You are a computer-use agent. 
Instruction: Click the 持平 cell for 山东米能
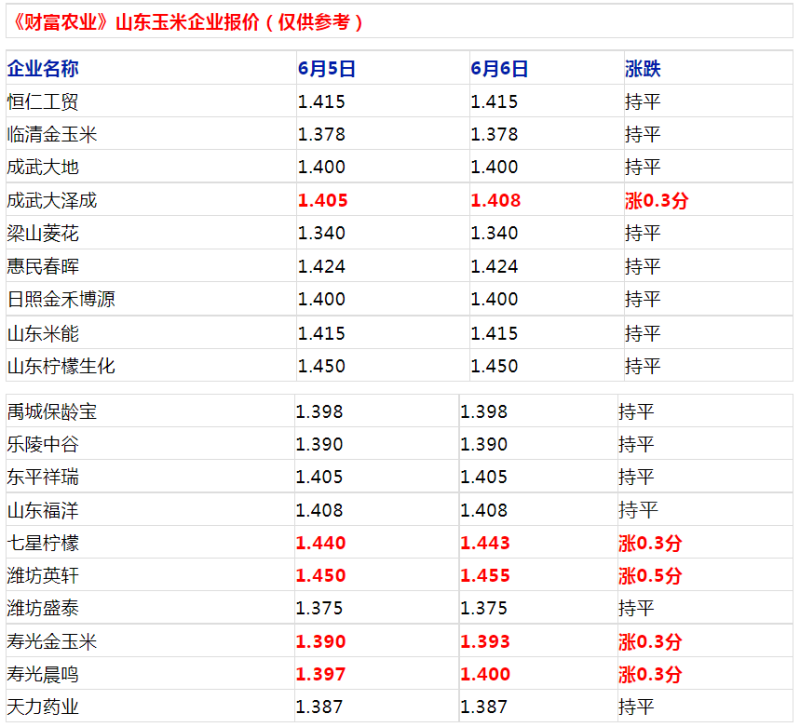click(x=643, y=334)
